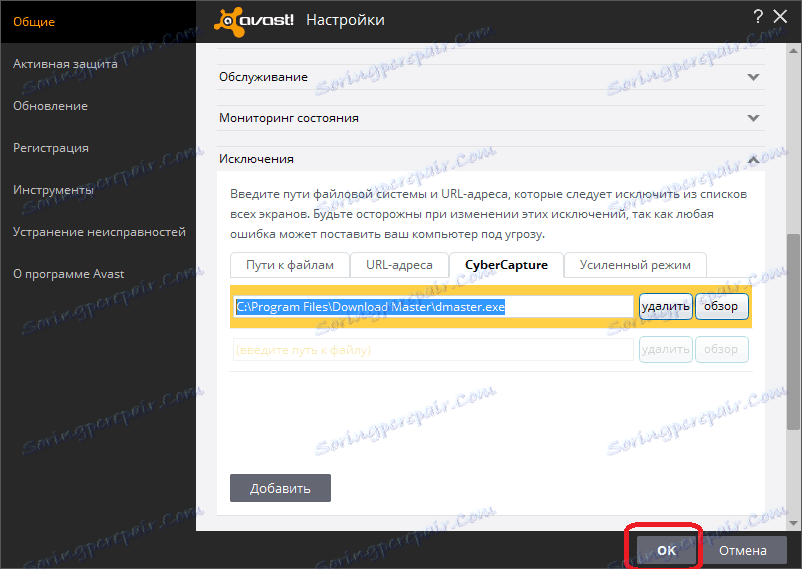
Task: Switch to the Усиленный режим tab
Action: tap(635, 265)
